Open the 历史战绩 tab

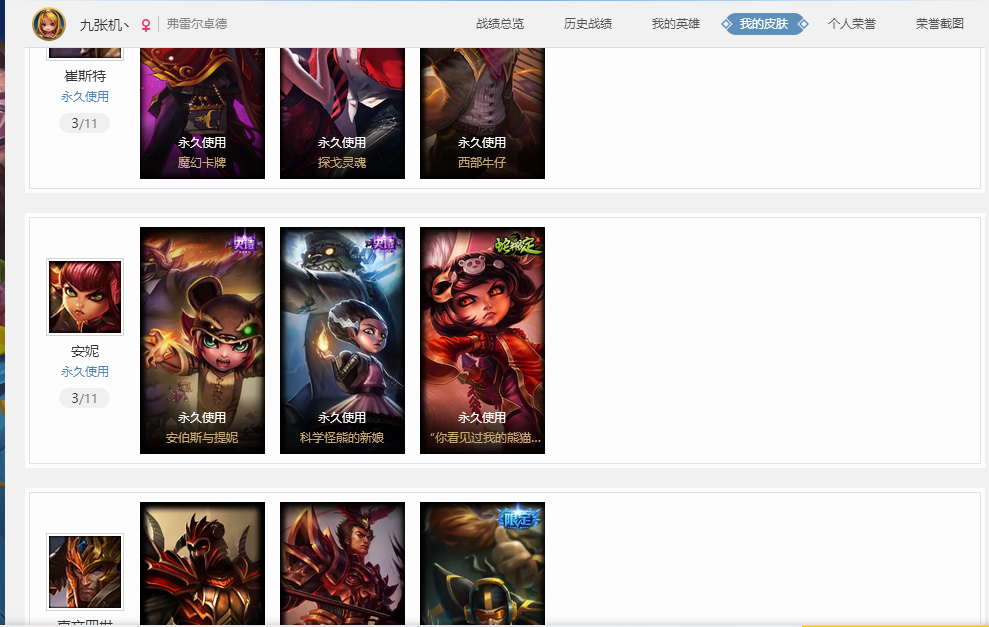588,24
